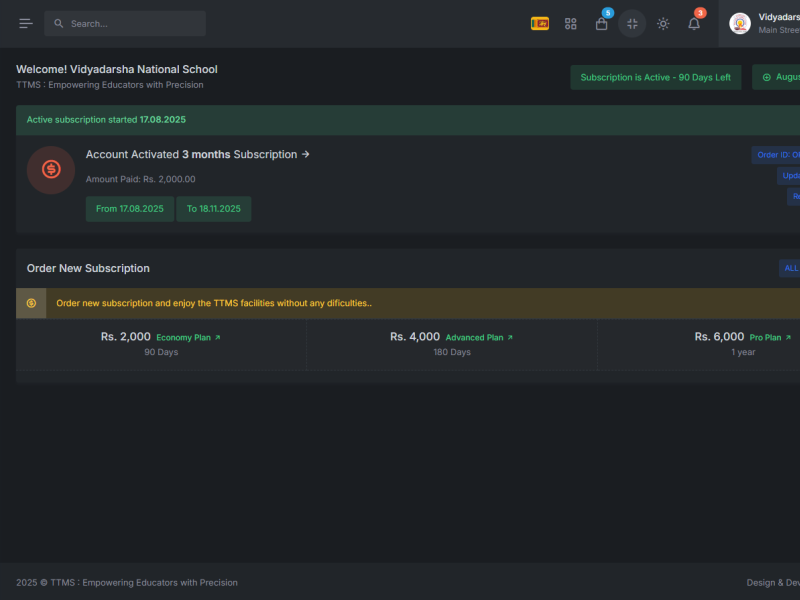Select the Advanced Plan link

click(479, 338)
